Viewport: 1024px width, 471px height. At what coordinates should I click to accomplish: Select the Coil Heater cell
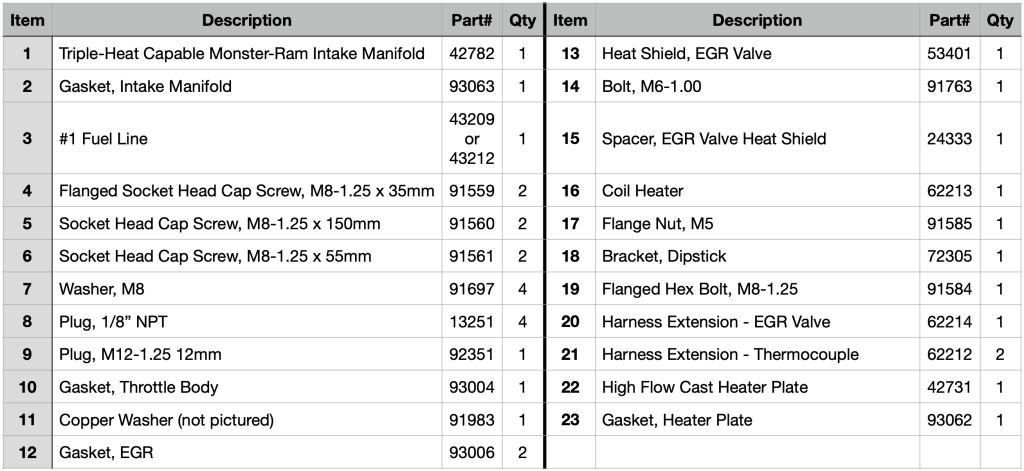pos(757,191)
